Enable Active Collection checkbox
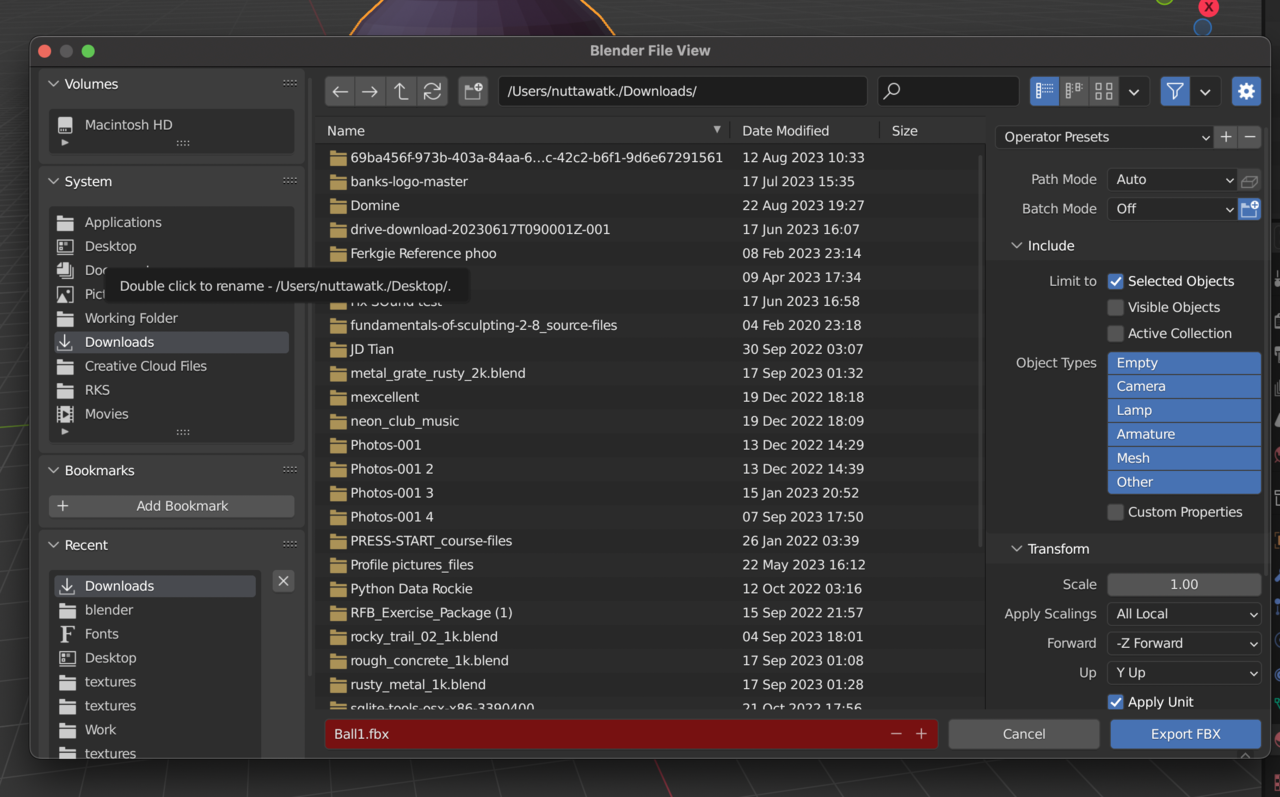1280x797 pixels. tap(1116, 333)
